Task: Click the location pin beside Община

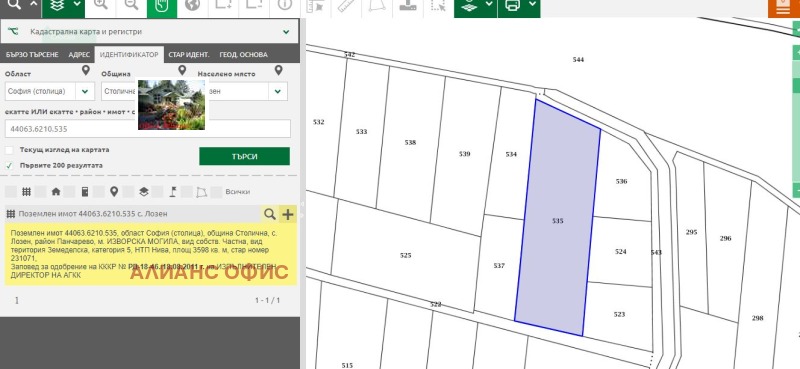Action: click(182, 70)
